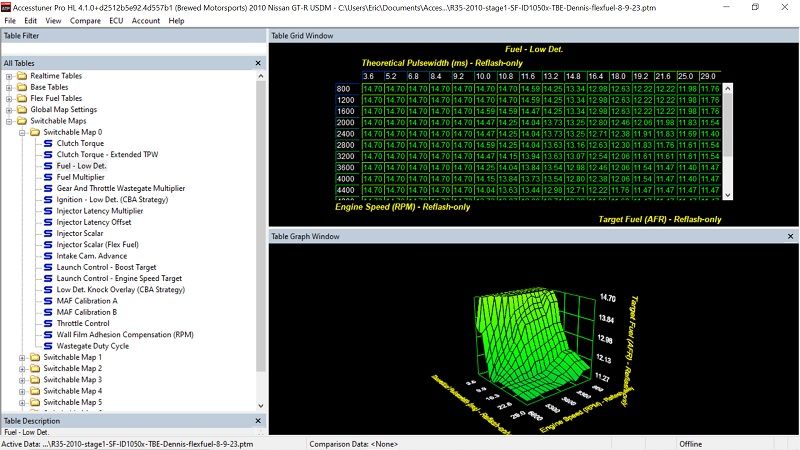The height and width of the screenshot is (450, 800).
Task: Click the Base Tables folder icon
Action: [x=21, y=87]
